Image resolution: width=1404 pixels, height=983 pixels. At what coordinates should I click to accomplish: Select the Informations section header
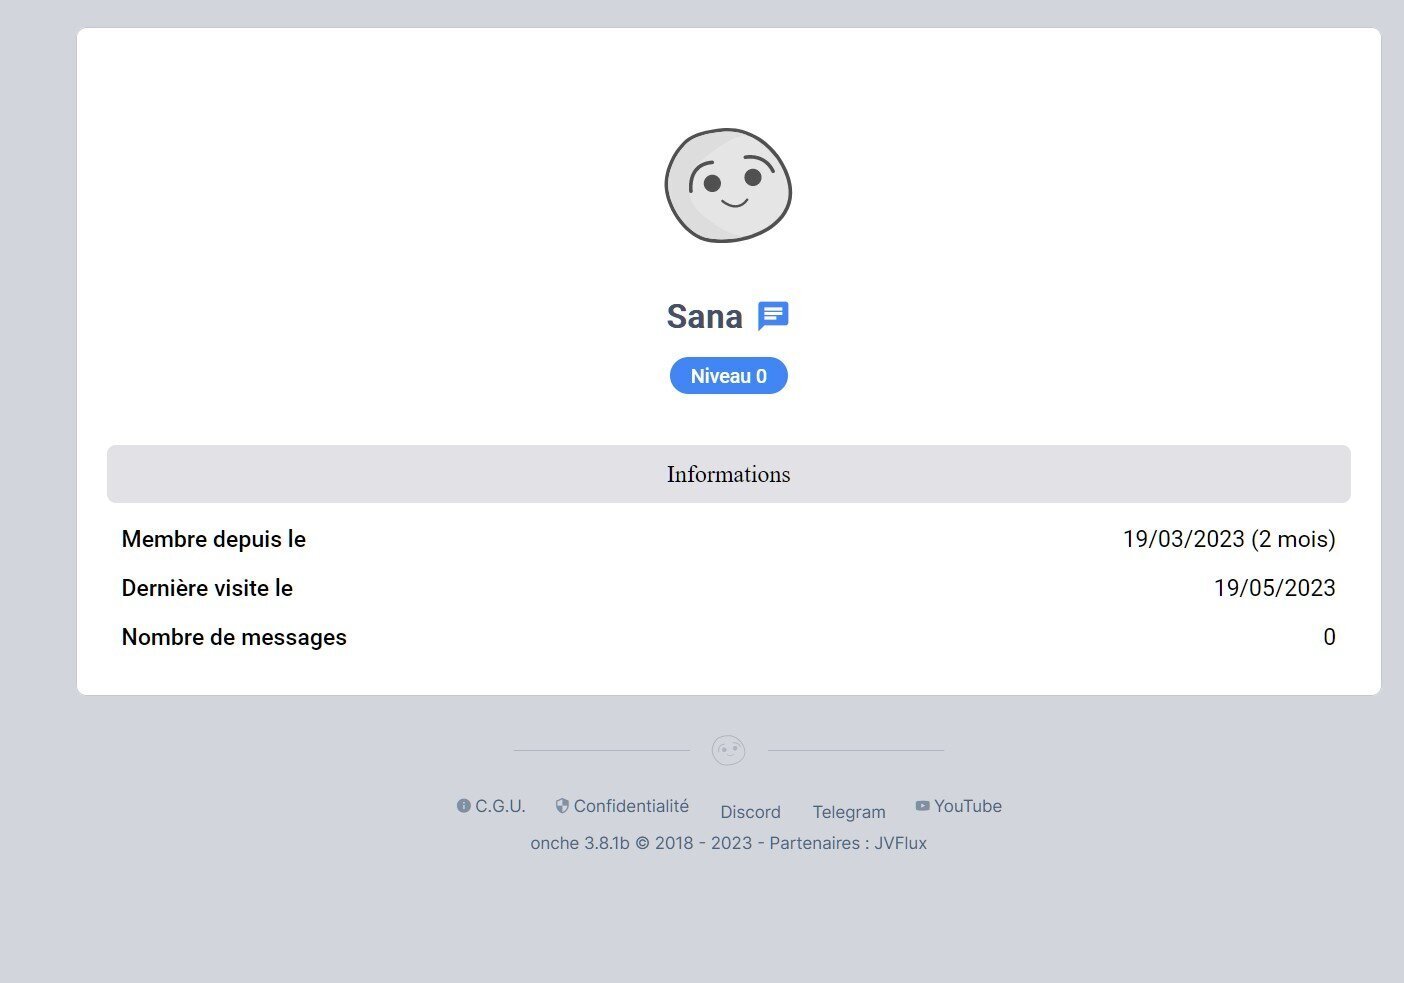729,474
